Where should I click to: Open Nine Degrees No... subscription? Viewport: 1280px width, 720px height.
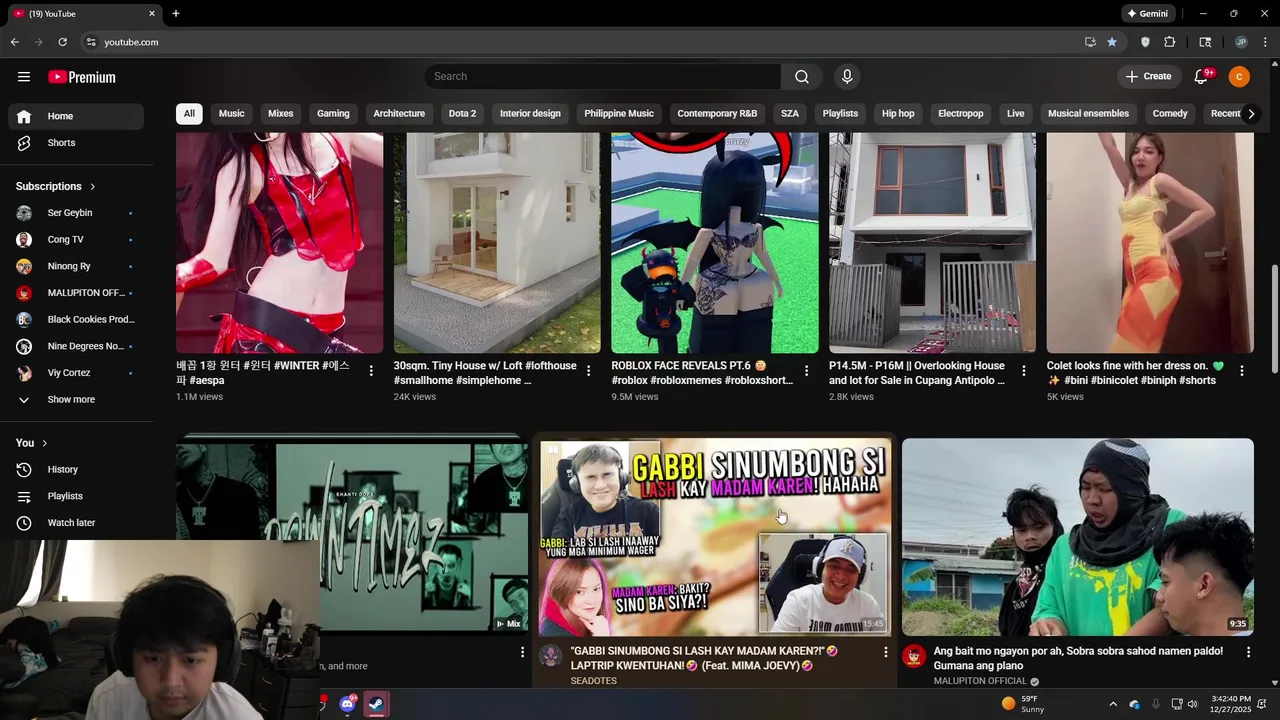click(76, 346)
